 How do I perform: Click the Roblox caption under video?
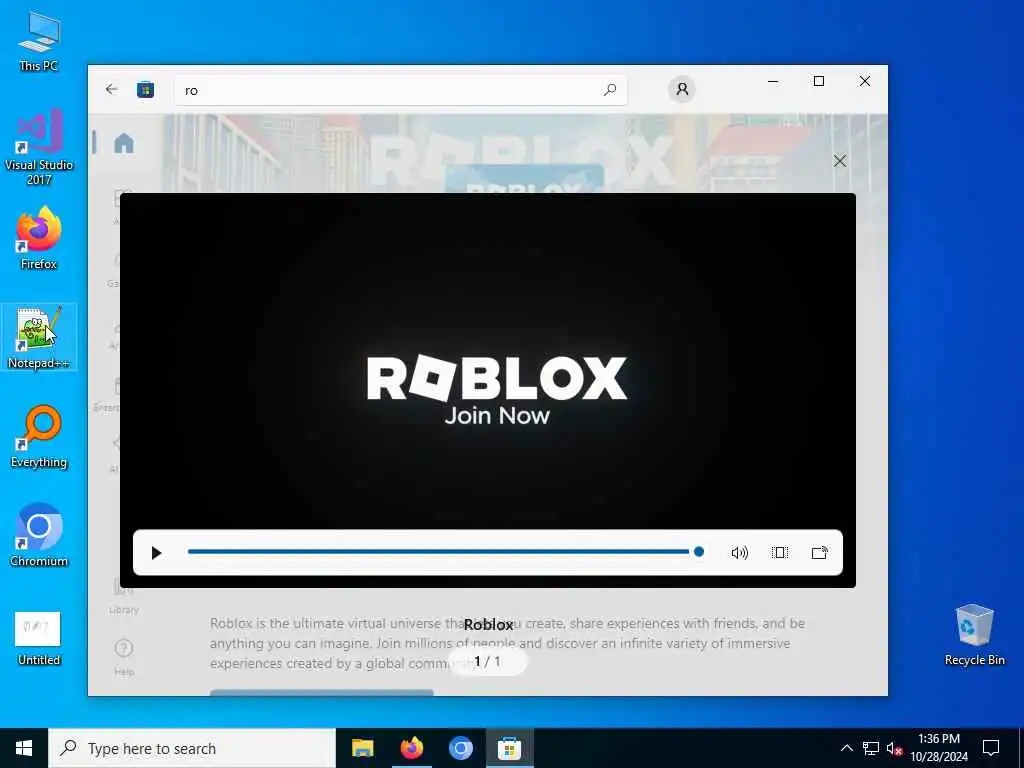point(488,625)
